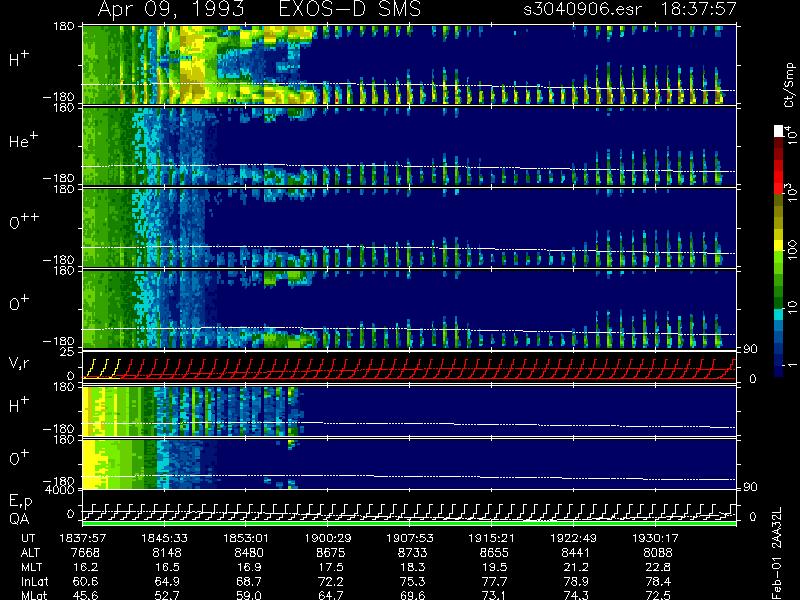Click the white top of the colorbar

(779, 131)
